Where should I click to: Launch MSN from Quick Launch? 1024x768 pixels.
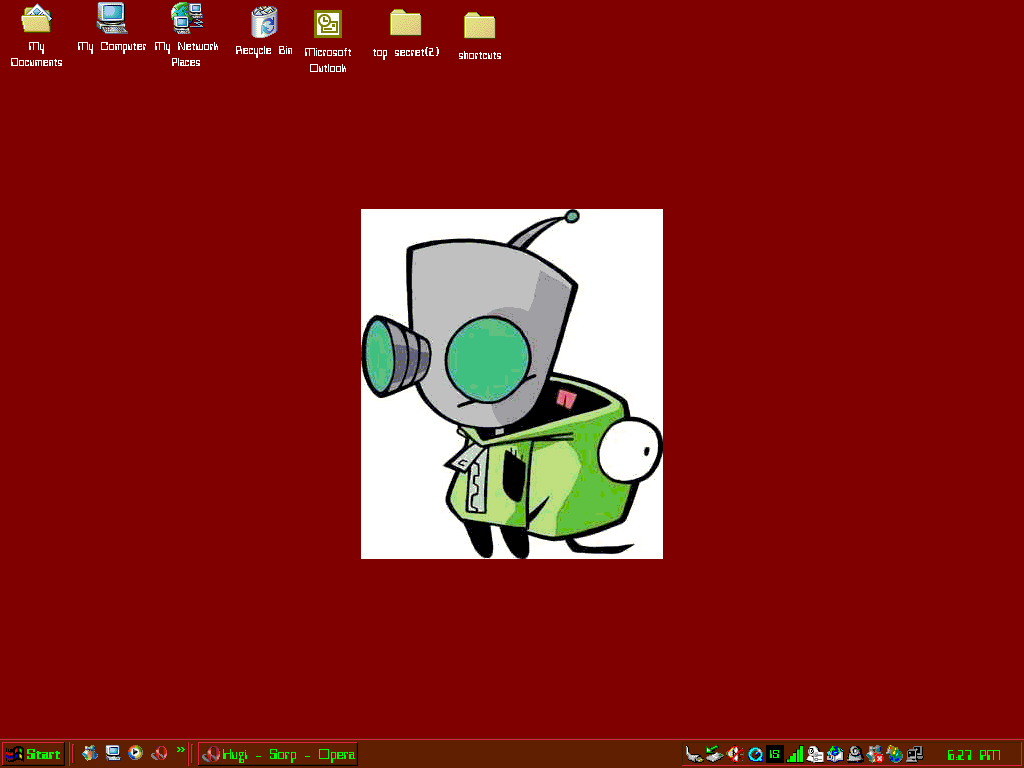click(90, 754)
